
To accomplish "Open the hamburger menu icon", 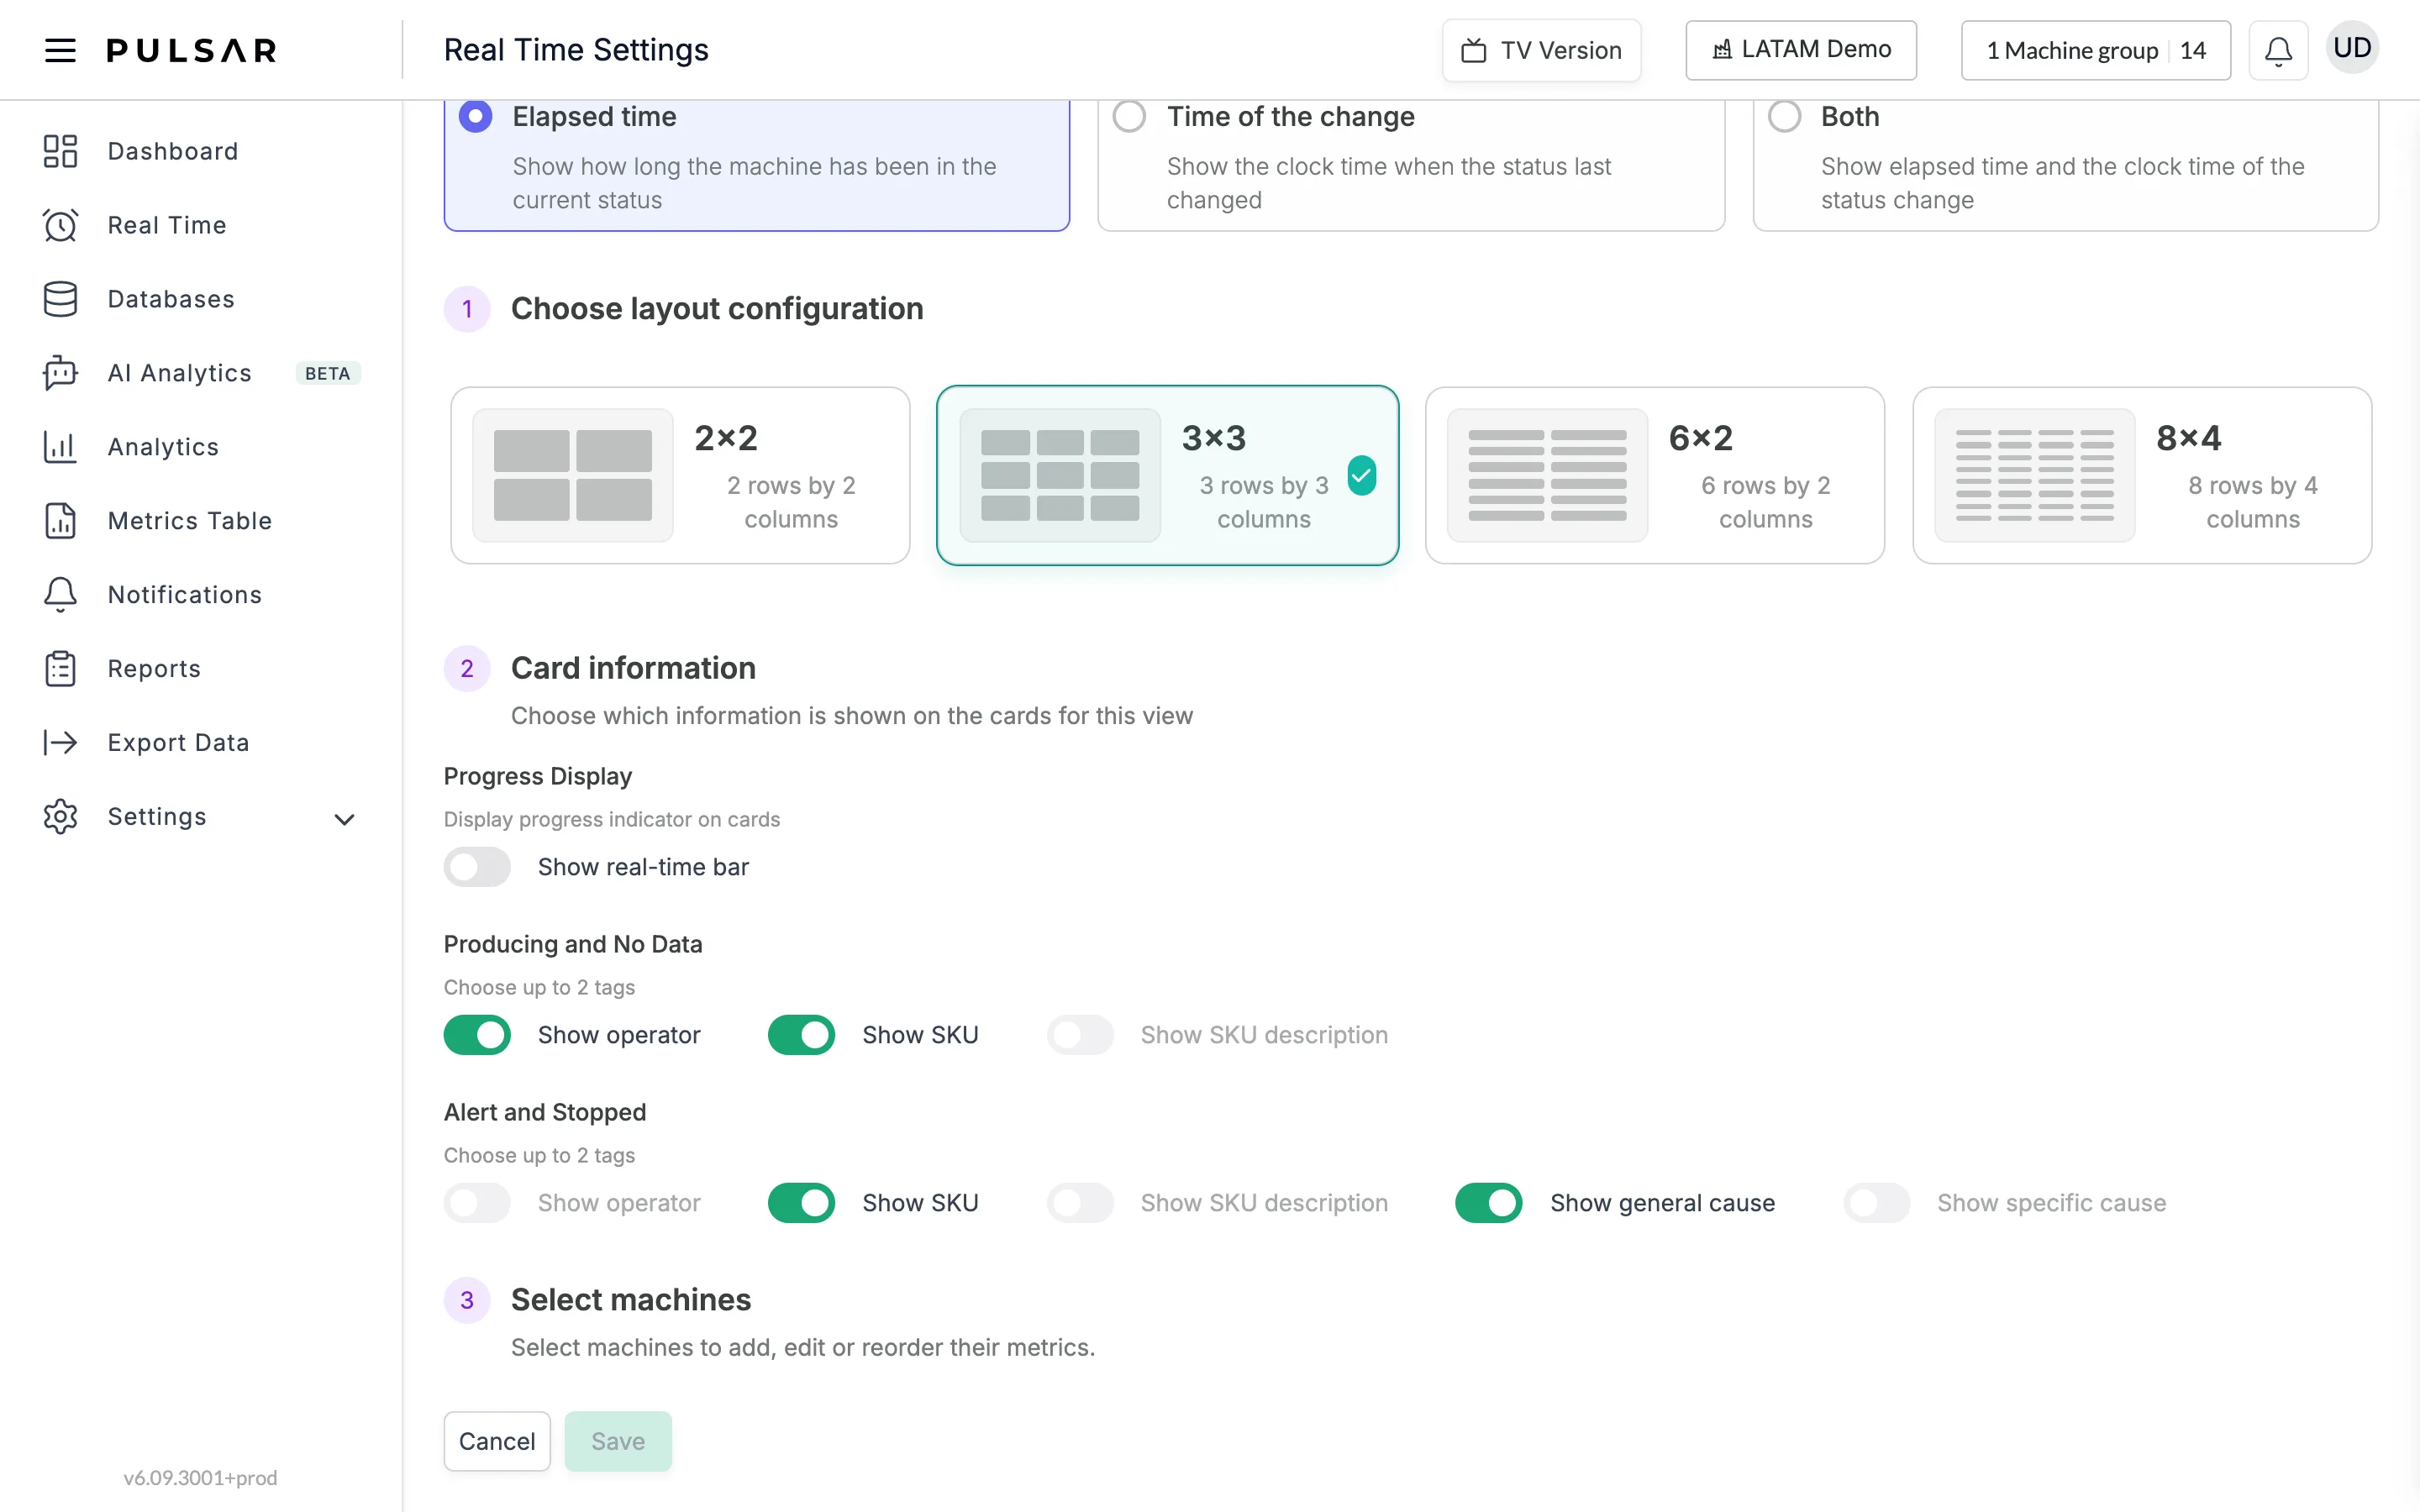I will [60, 50].
